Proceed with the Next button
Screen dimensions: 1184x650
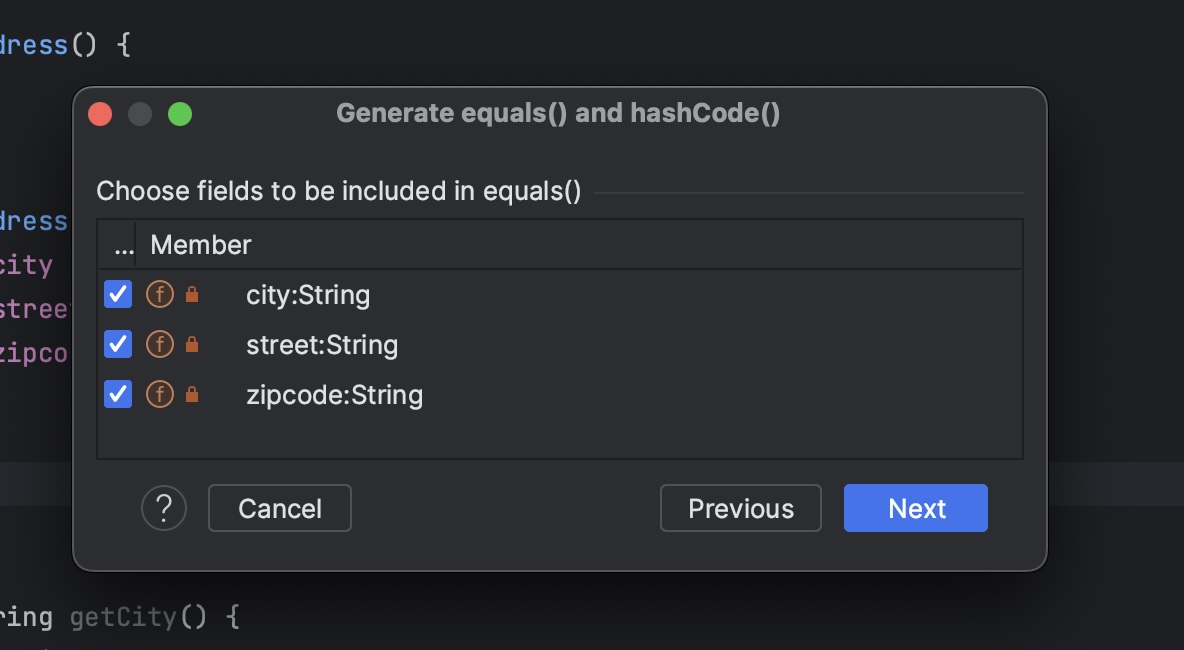(916, 508)
